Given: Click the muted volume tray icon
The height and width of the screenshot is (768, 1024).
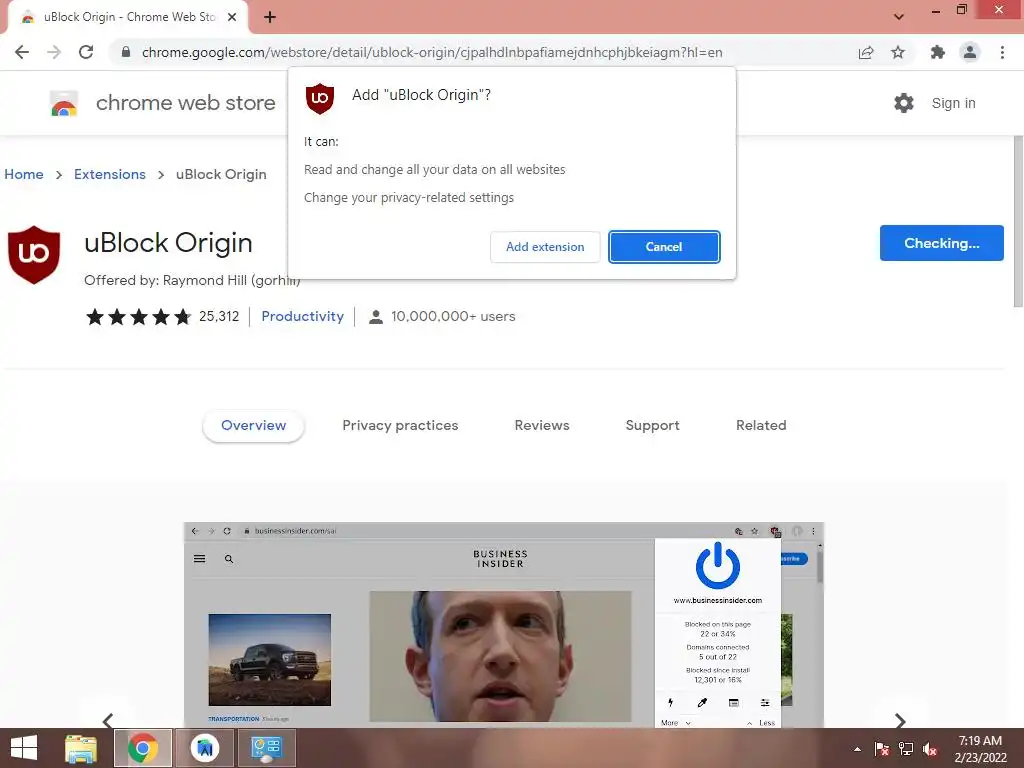Looking at the screenshot, I should click(930, 749).
